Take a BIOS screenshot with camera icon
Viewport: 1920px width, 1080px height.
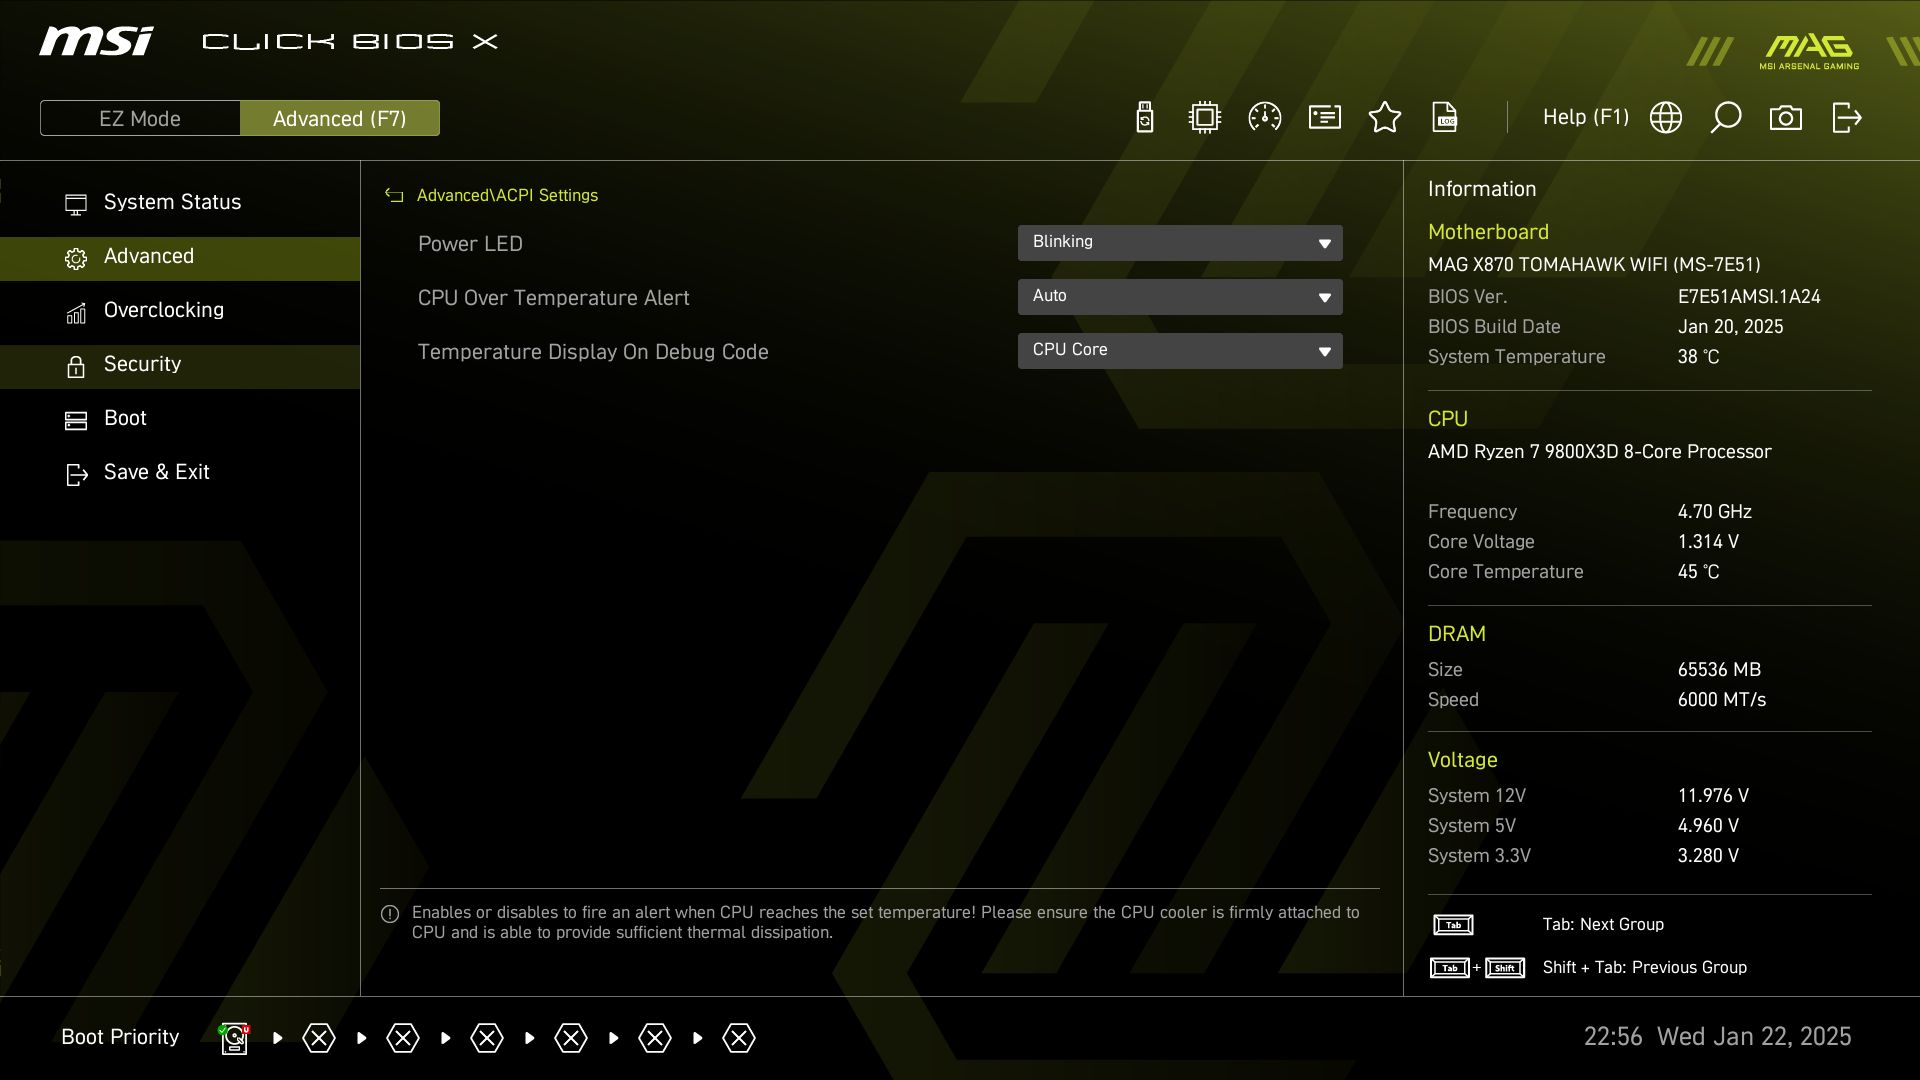(x=1786, y=117)
